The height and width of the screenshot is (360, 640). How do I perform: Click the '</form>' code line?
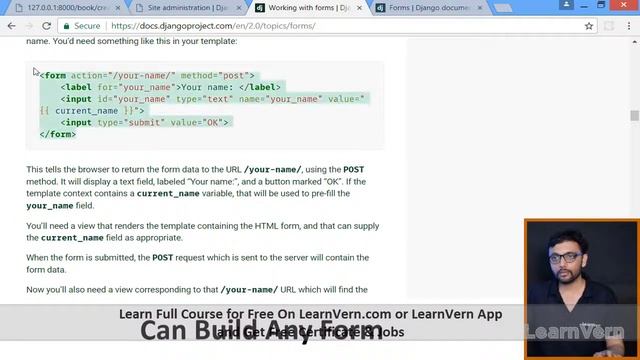[x=58, y=134]
